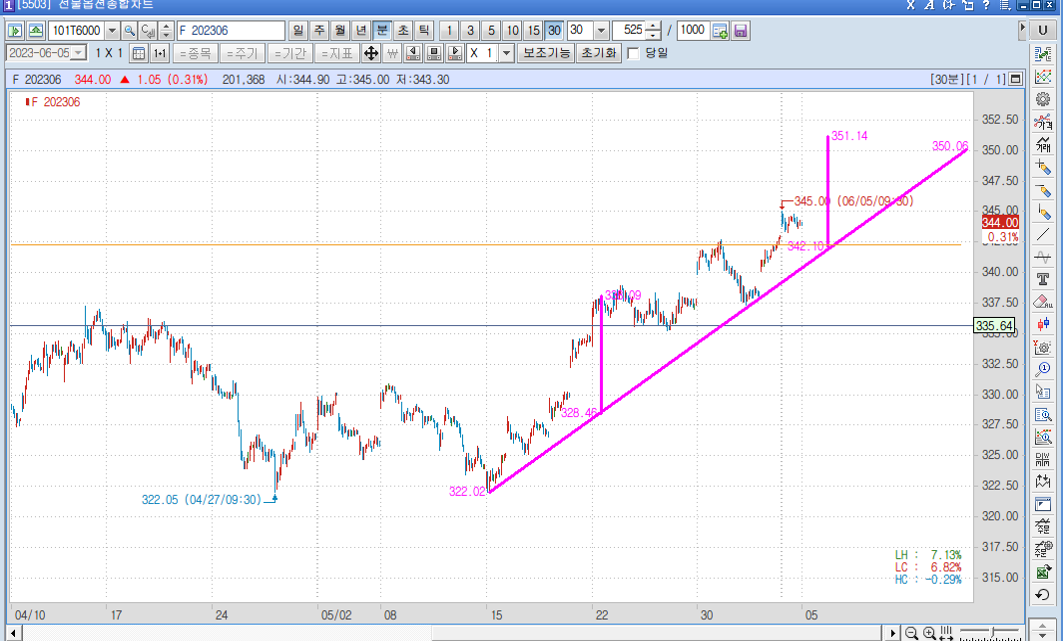Open the =지표 menu button
The height and width of the screenshot is (641, 1063).
click(x=337, y=53)
